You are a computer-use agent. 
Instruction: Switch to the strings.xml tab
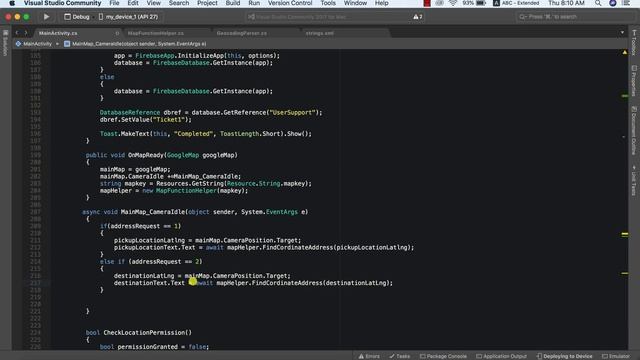(x=320, y=33)
